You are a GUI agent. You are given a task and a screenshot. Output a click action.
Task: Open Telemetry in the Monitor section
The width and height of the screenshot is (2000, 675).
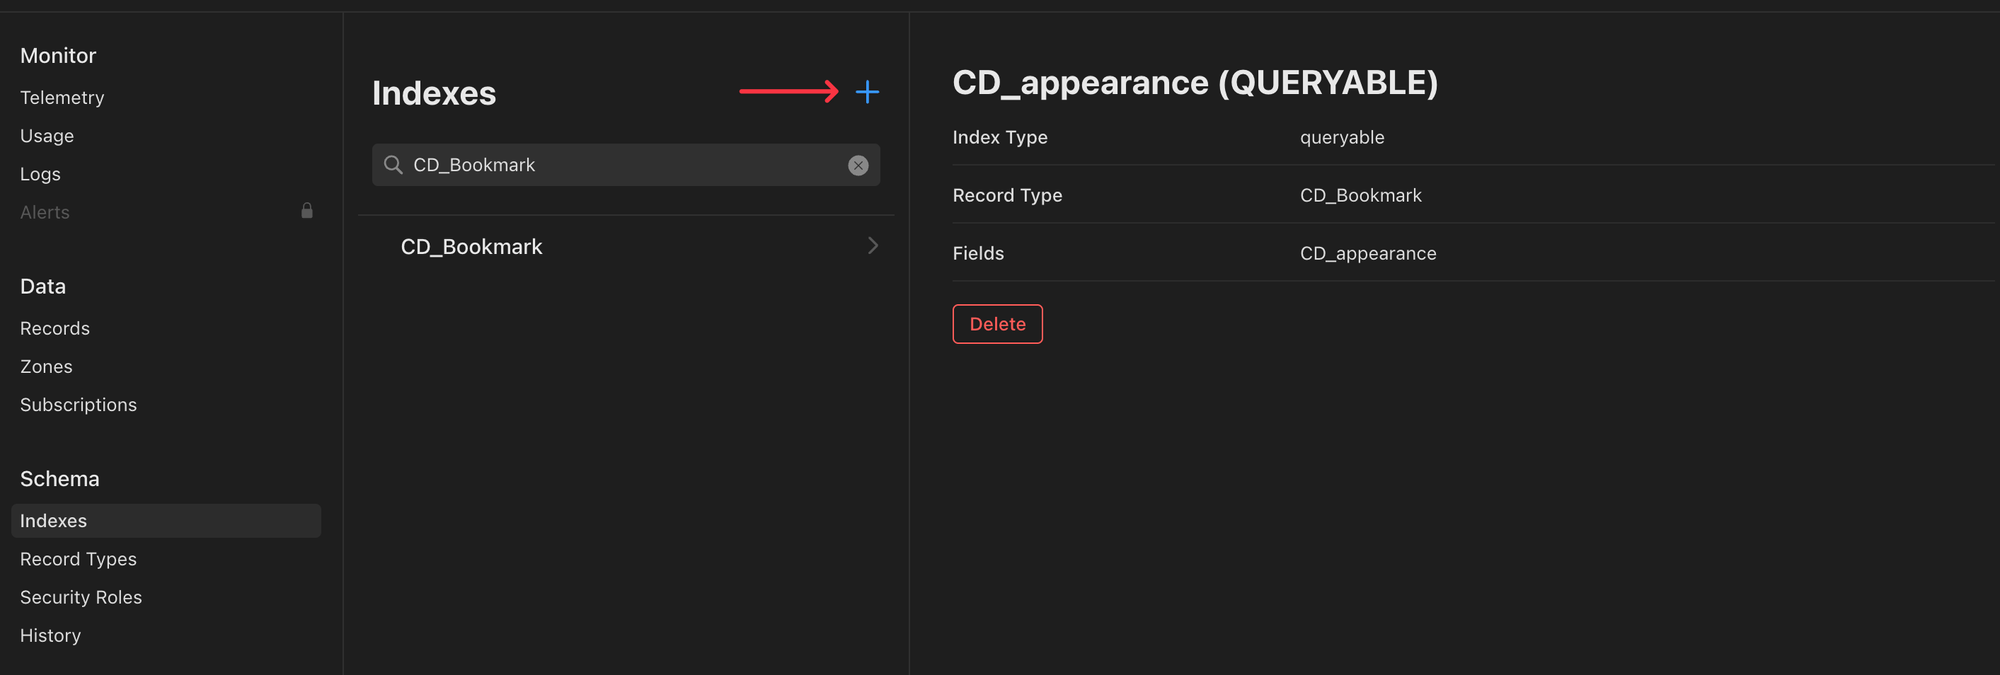pyautogui.click(x=62, y=98)
